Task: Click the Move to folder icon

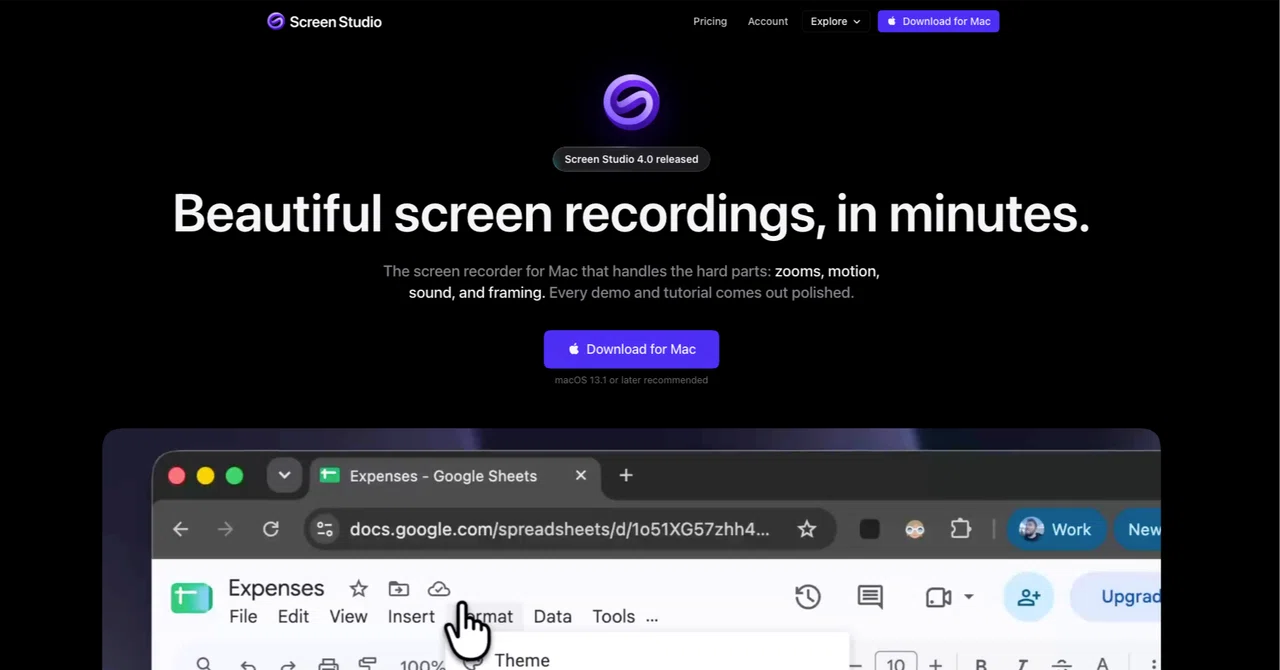Action: coord(399,588)
